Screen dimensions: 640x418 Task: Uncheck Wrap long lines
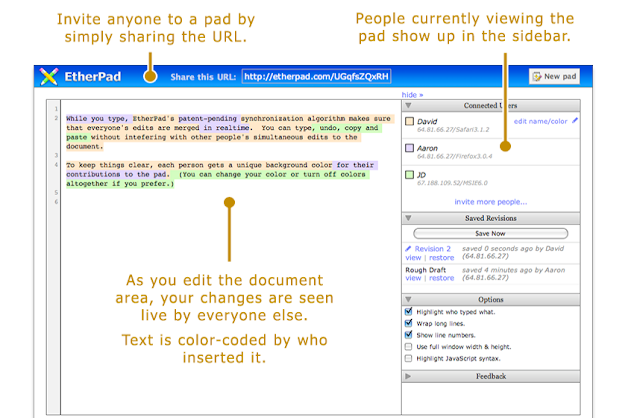tap(408, 323)
